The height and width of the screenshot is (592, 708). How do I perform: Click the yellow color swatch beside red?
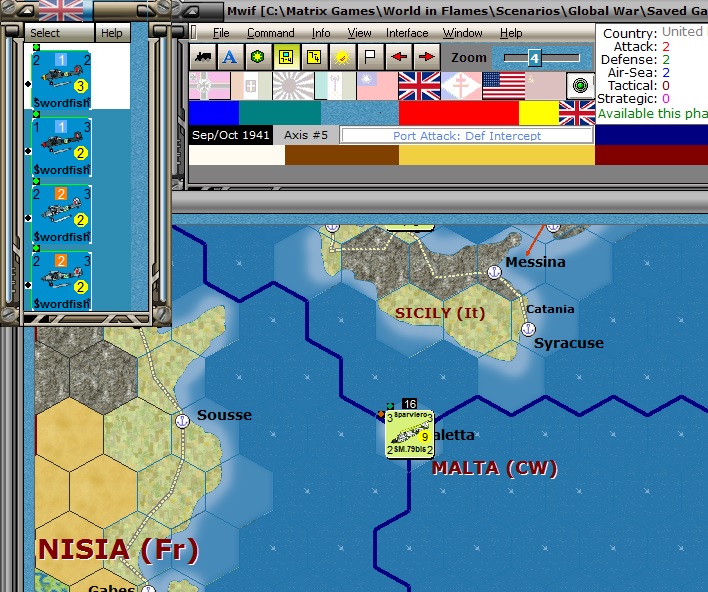[539, 113]
